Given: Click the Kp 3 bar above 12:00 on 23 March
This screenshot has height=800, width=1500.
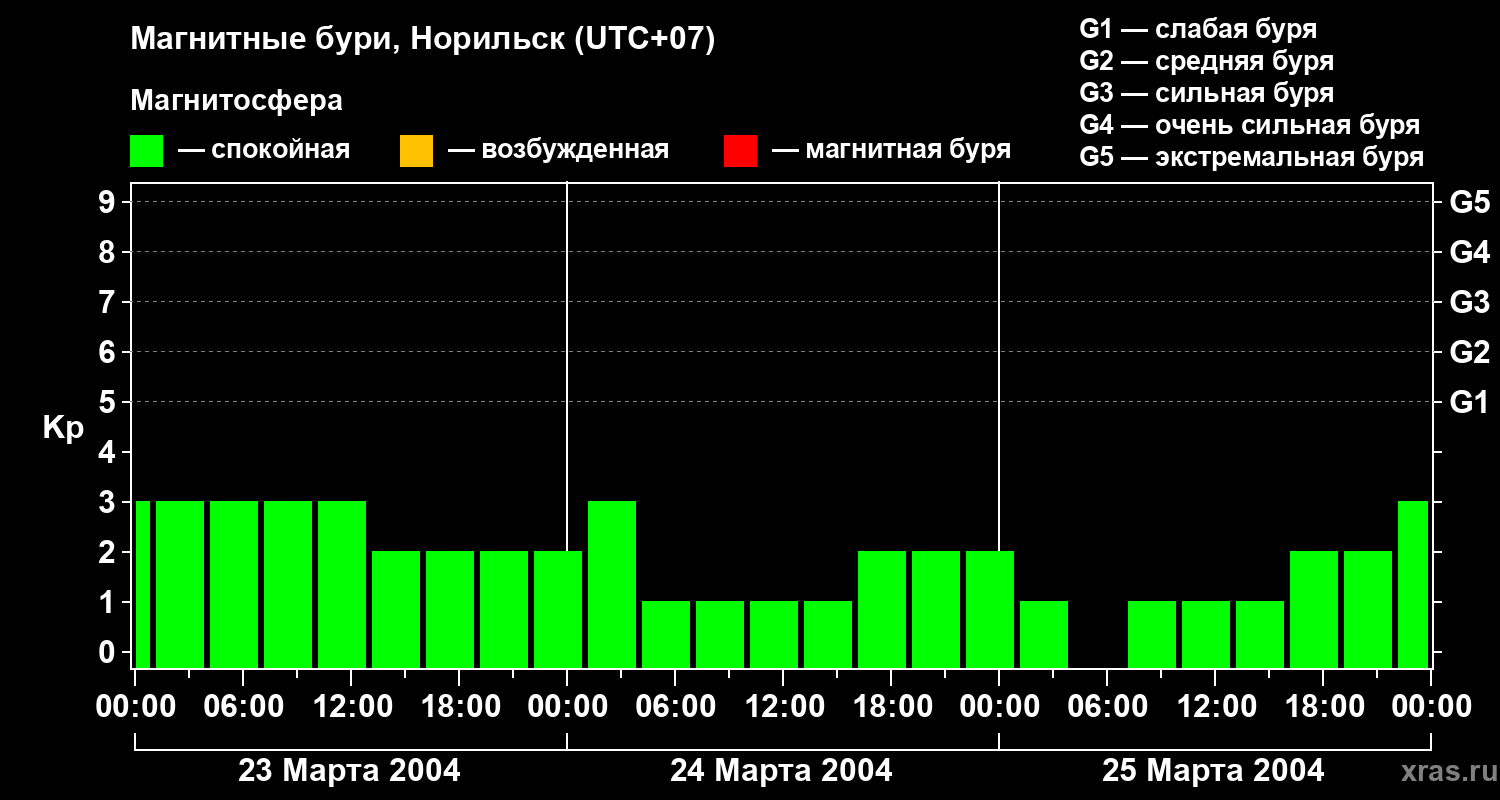Looking at the screenshot, I should pyautogui.click(x=342, y=584).
